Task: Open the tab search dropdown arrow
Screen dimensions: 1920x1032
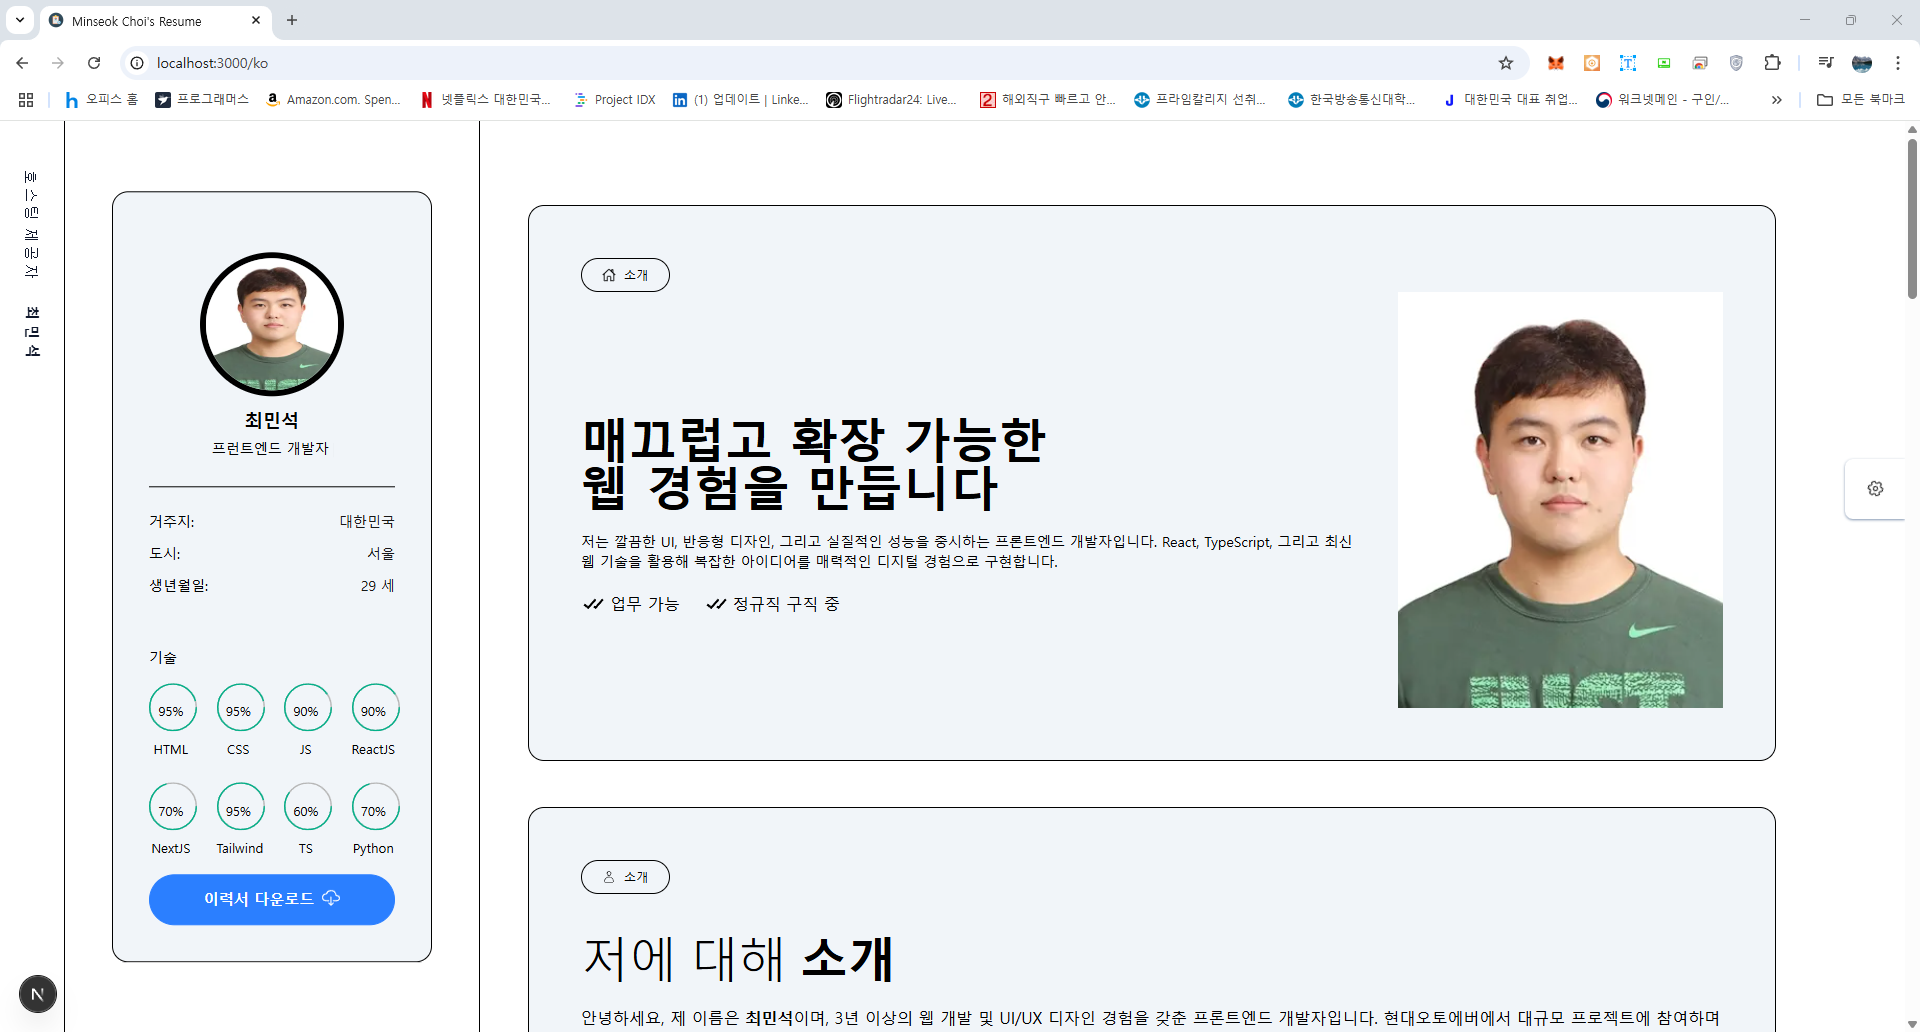Action: [19, 20]
